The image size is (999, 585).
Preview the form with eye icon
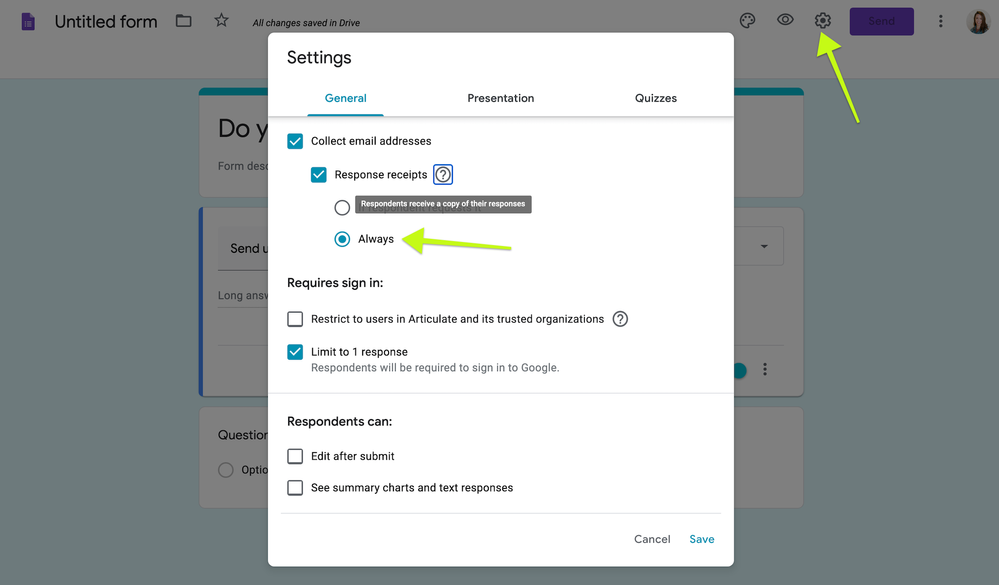[x=785, y=20]
